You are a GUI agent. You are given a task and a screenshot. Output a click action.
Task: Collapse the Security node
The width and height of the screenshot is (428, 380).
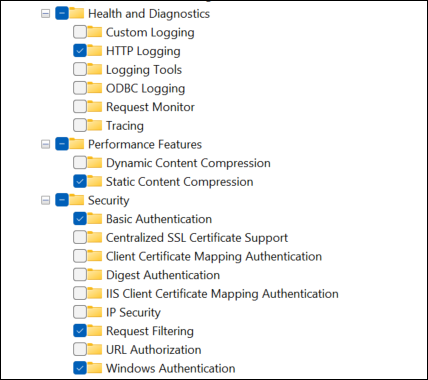(45, 200)
